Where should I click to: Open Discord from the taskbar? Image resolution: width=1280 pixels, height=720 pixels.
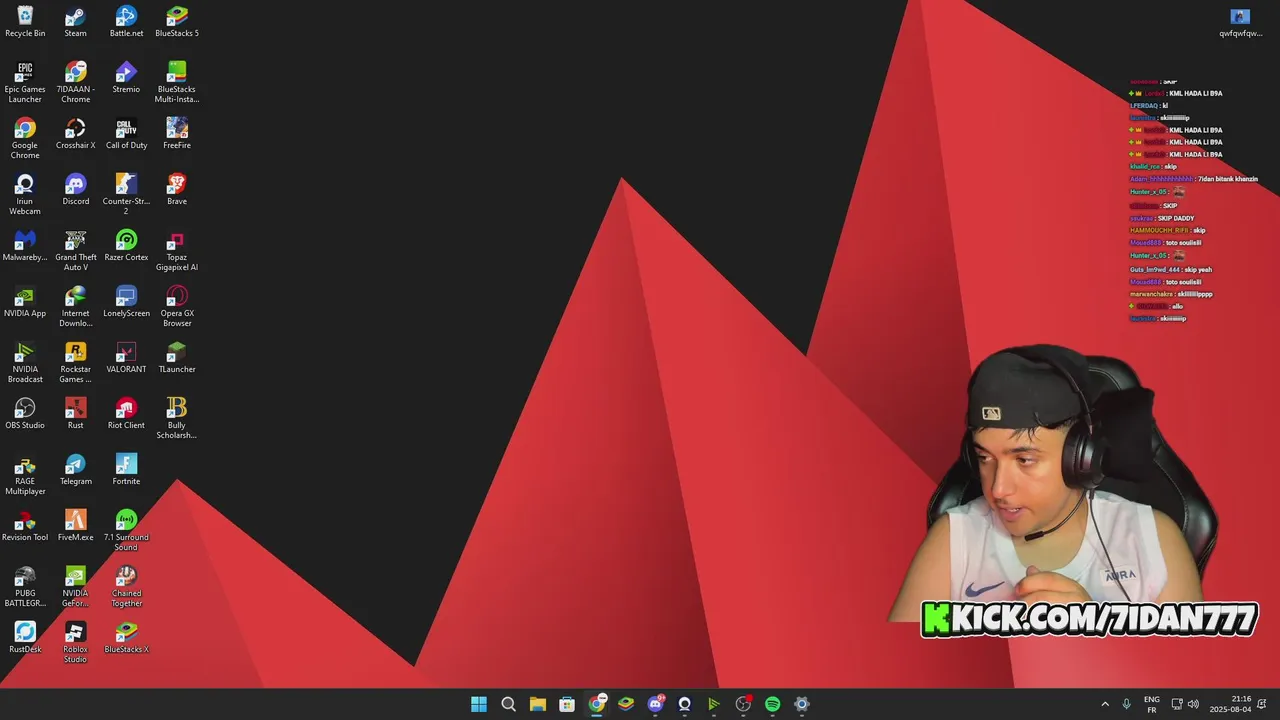point(655,704)
